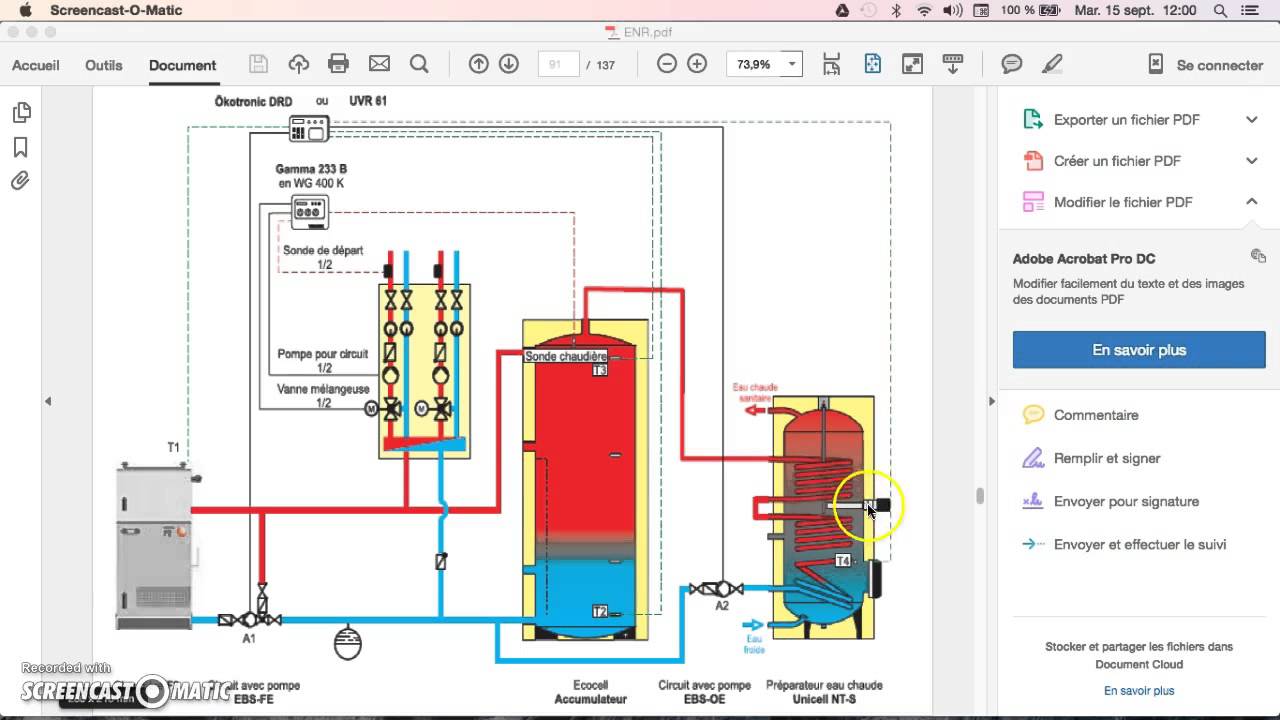Click the Créer un fichier PDF icon
Screen dimensions: 1280x720
point(1033,160)
